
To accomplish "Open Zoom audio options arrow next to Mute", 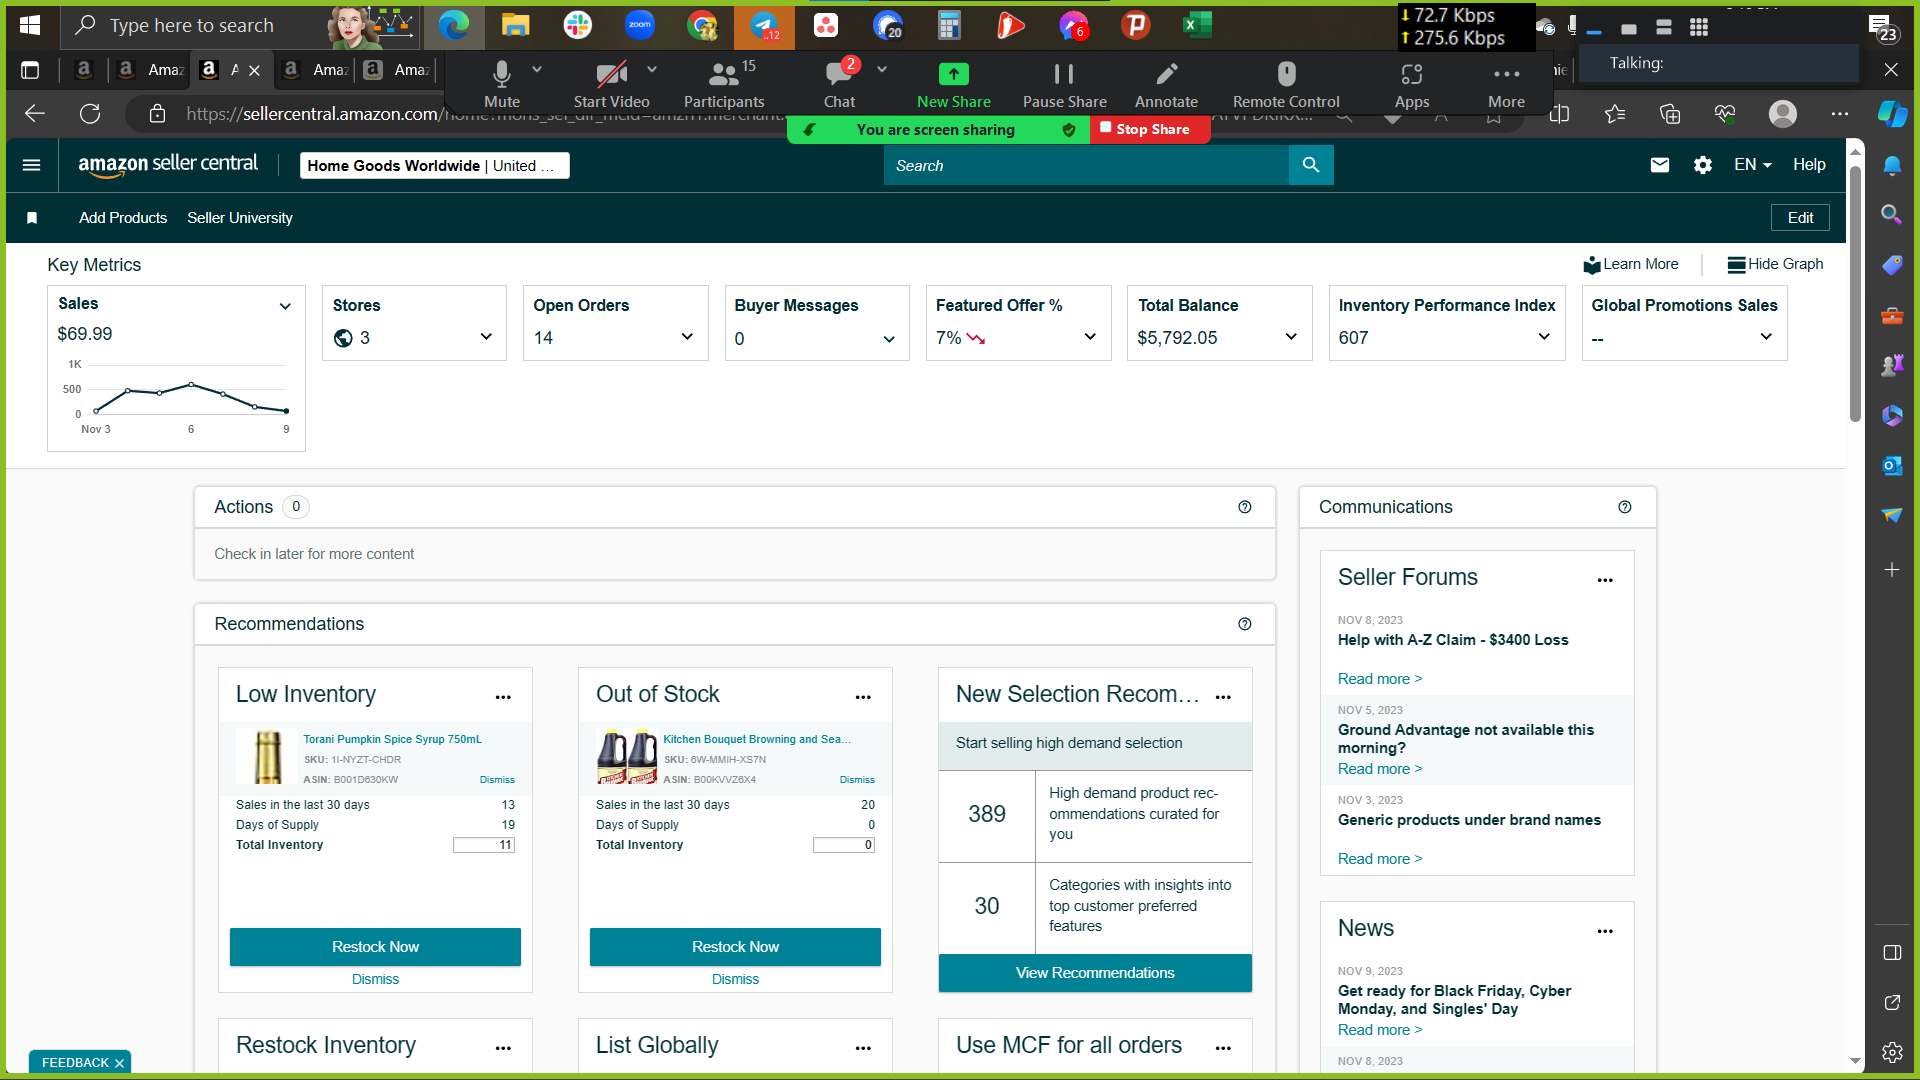I will click(x=537, y=69).
